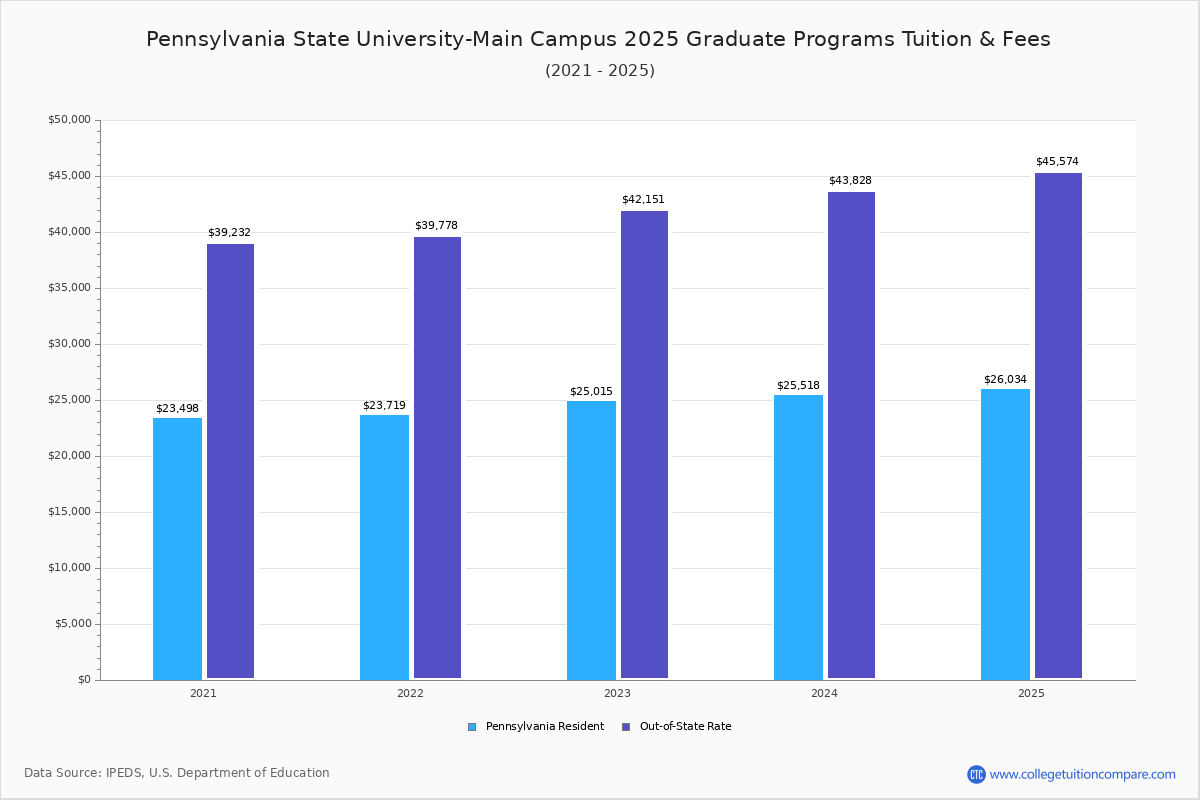Click the purple Out-of-State Rate legend swatch
Screen dimensions: 1200x800
(x=626, y=727)
